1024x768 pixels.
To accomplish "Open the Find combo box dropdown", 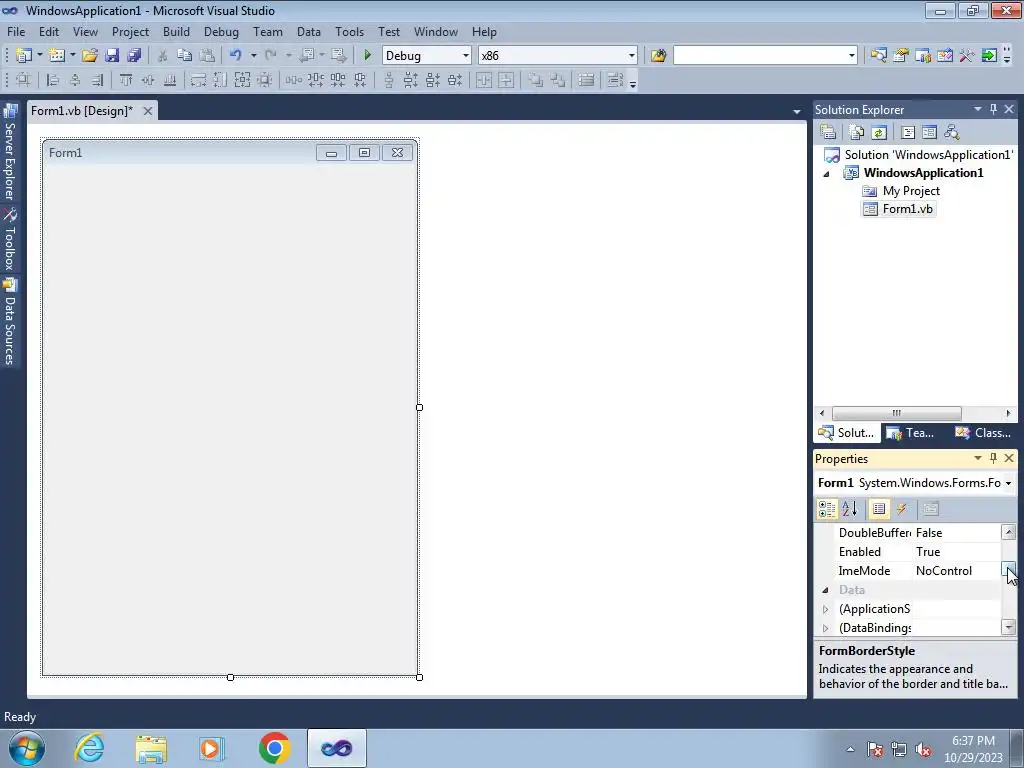I will 852,56.
